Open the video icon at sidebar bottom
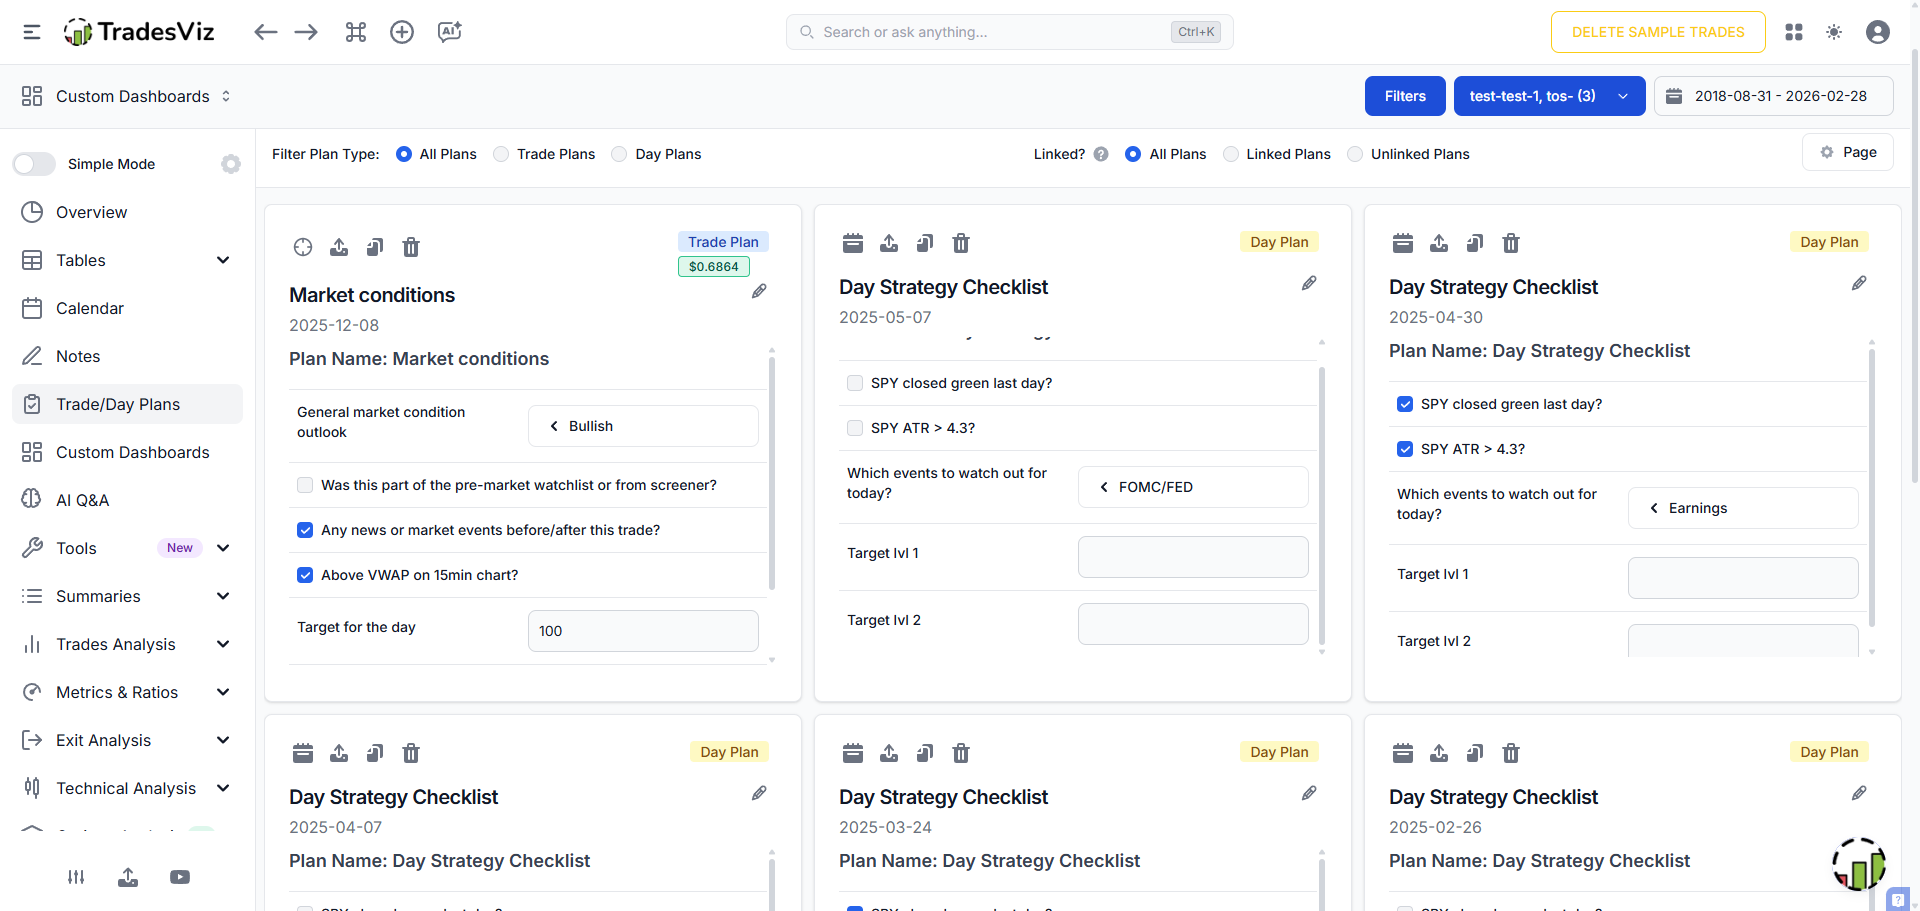This screenshot has height=911, width=1920. (x=180, y=877)
